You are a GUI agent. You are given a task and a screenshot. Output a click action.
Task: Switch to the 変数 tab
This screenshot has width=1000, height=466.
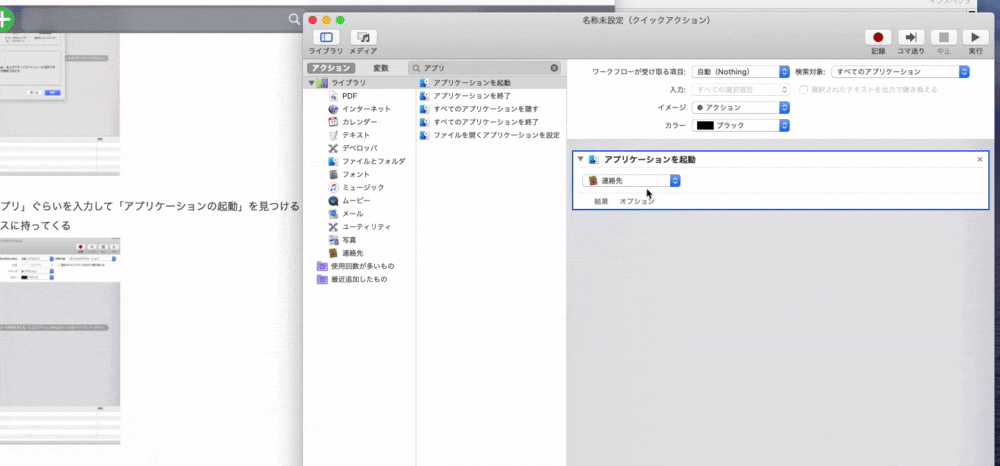pos(381,68)
